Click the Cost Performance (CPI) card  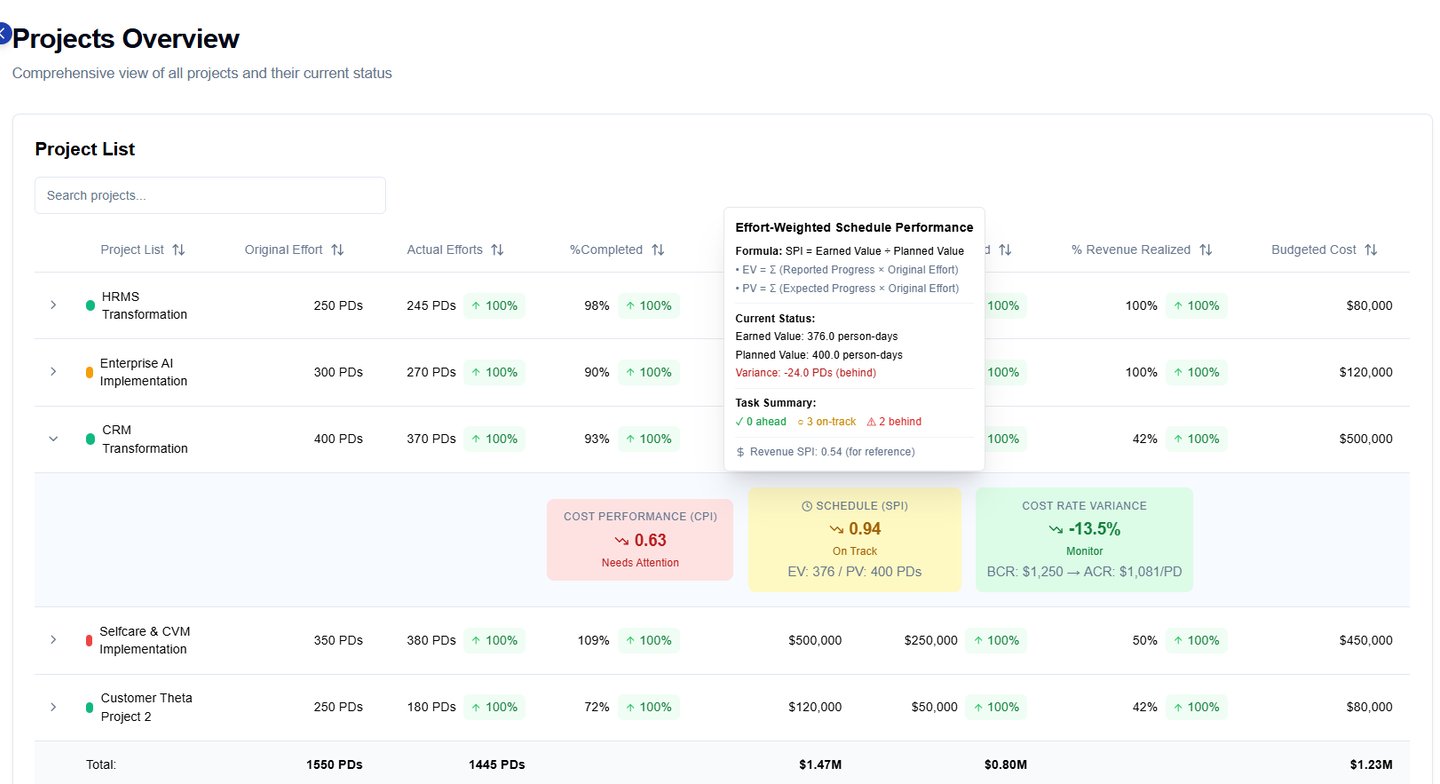point(640,540)
